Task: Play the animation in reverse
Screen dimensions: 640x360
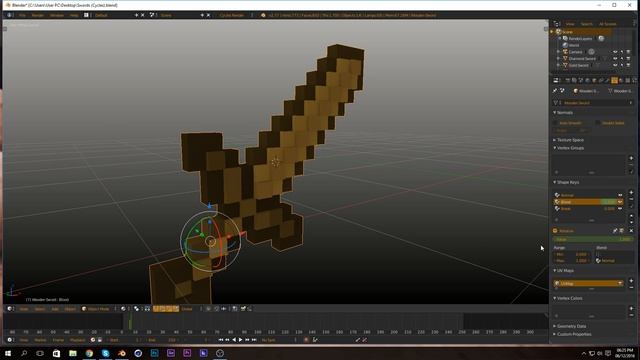Action: pos(234,340)
